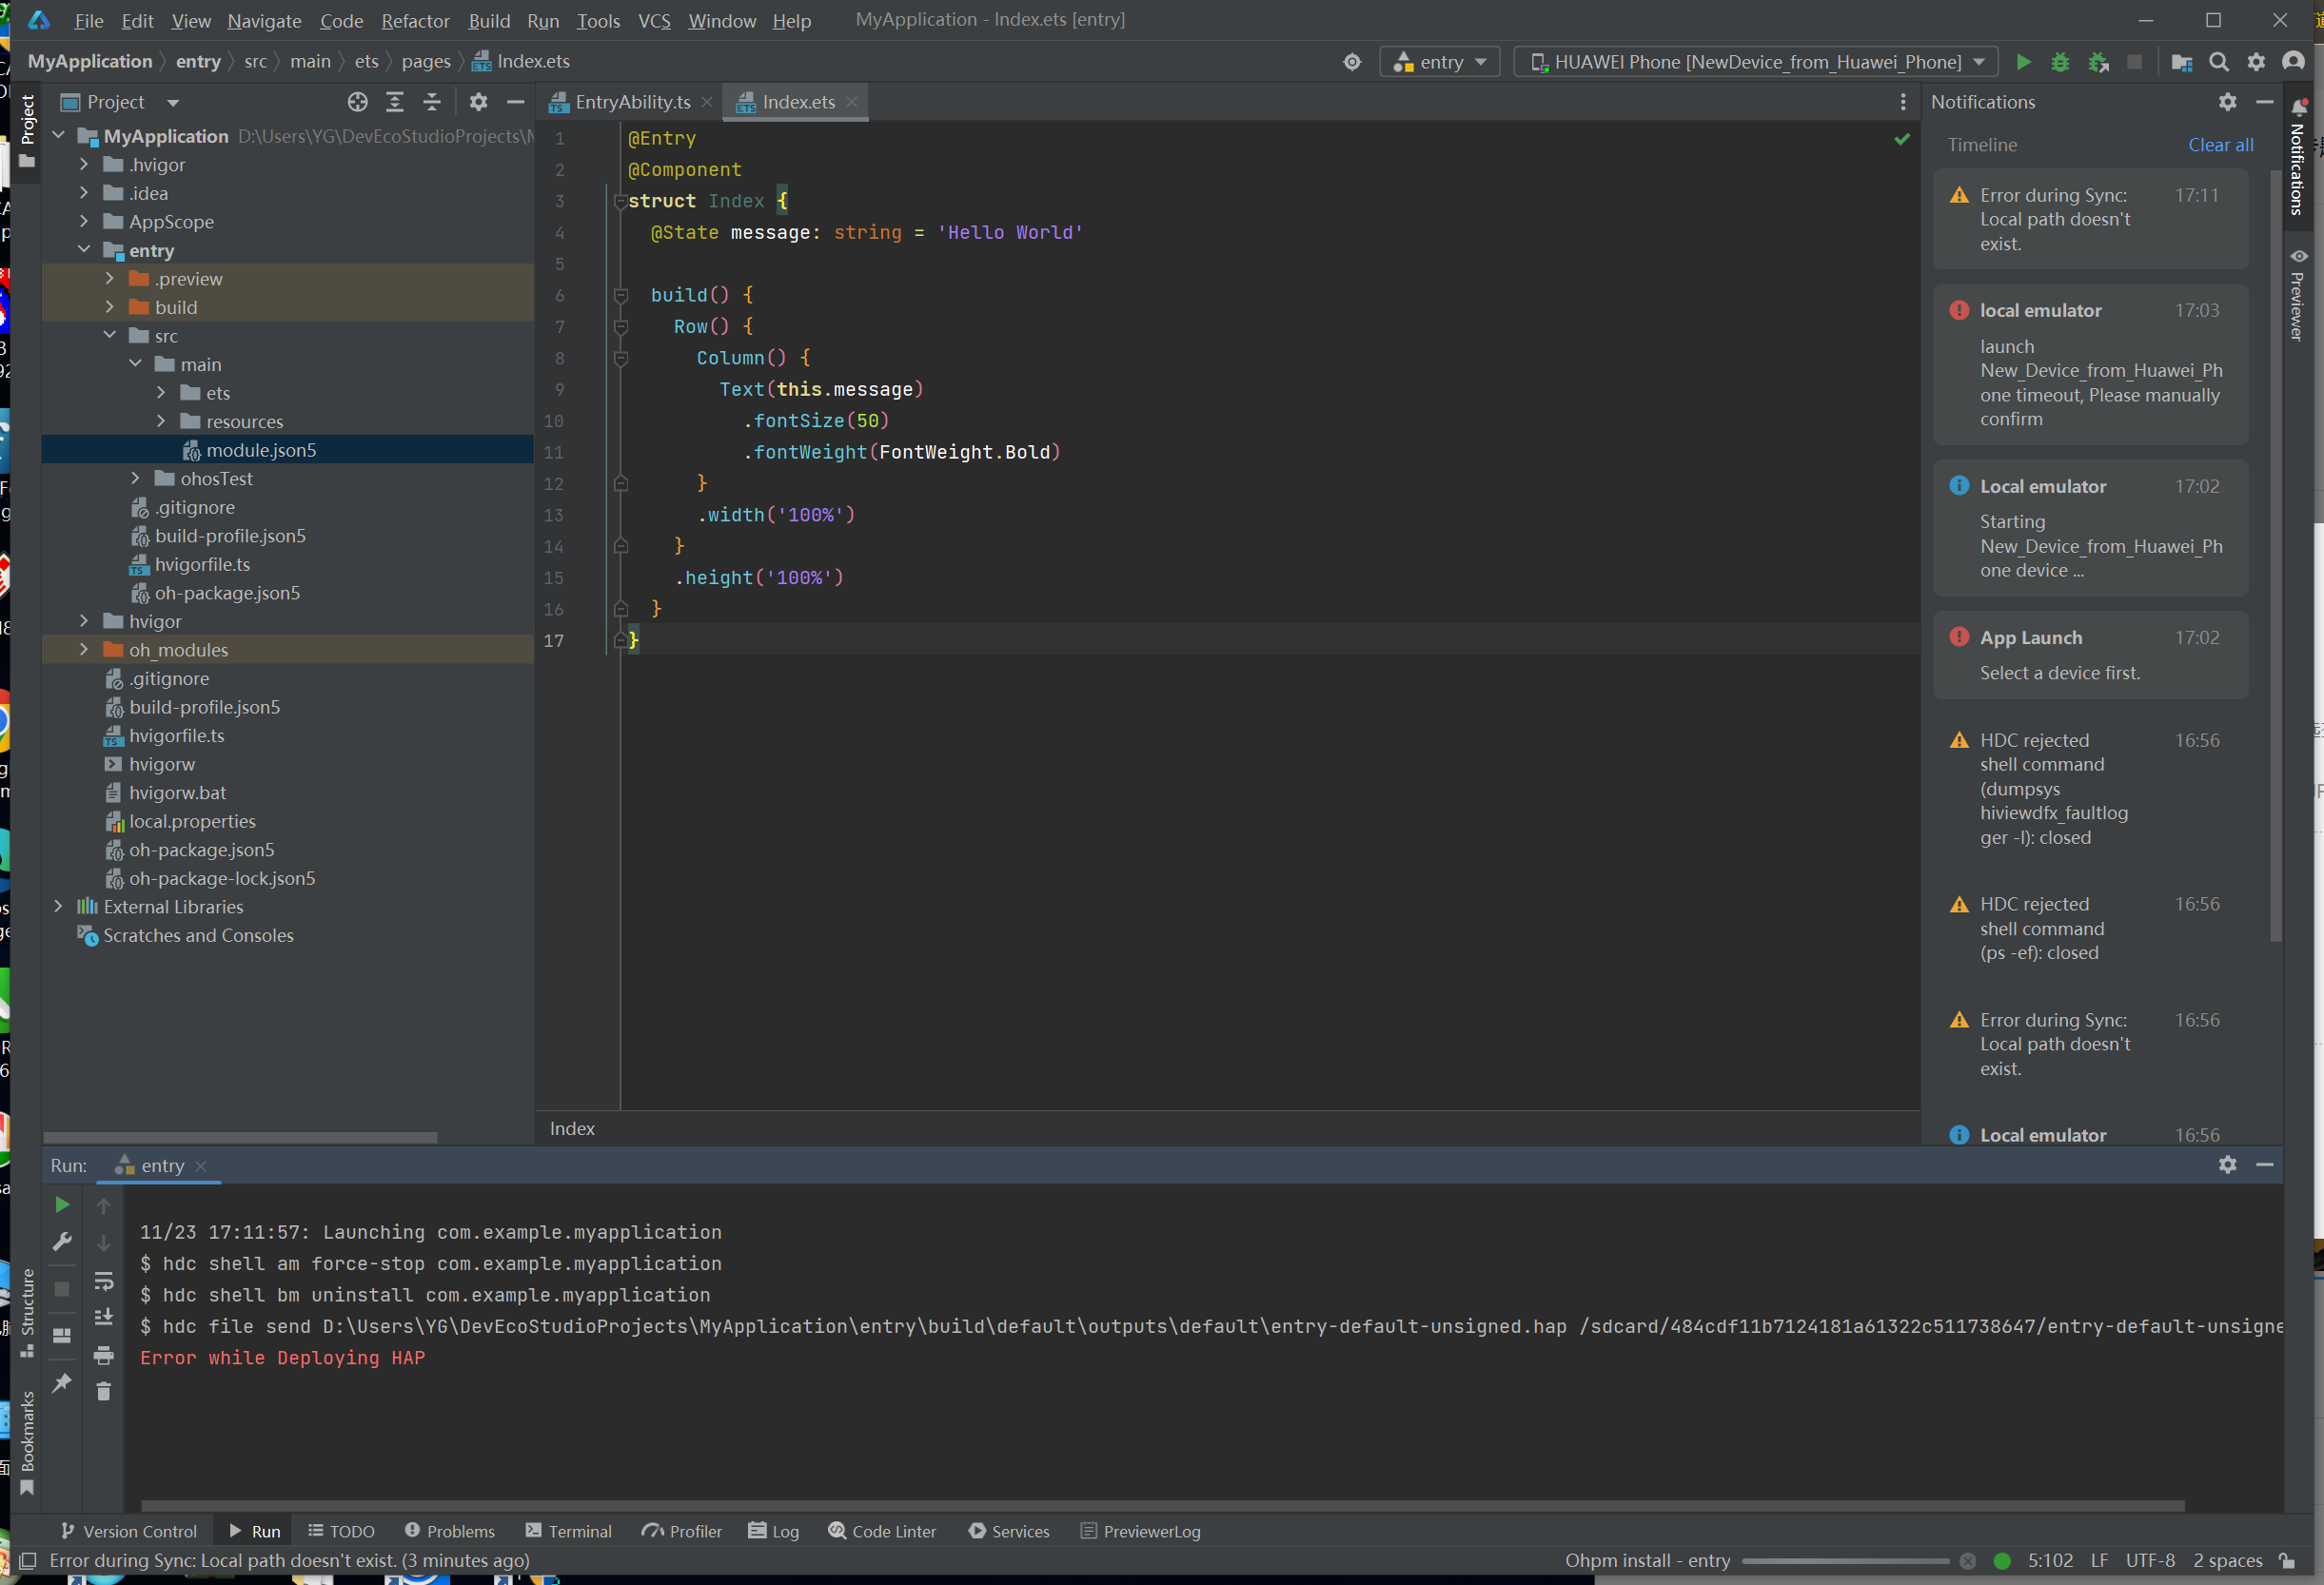
Task: Go to line via 5:102 indicator
Action: [2050, 1561]
